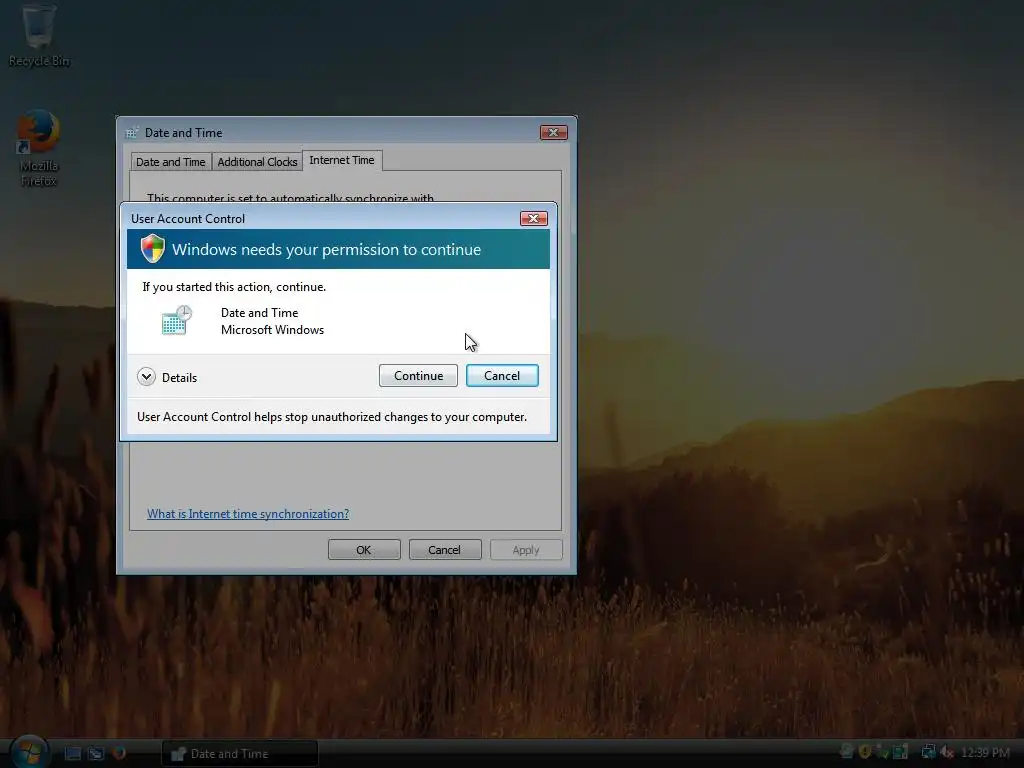
Task: Click 'Windows needs your permission to continue' banner
Action: coord(338,249)
